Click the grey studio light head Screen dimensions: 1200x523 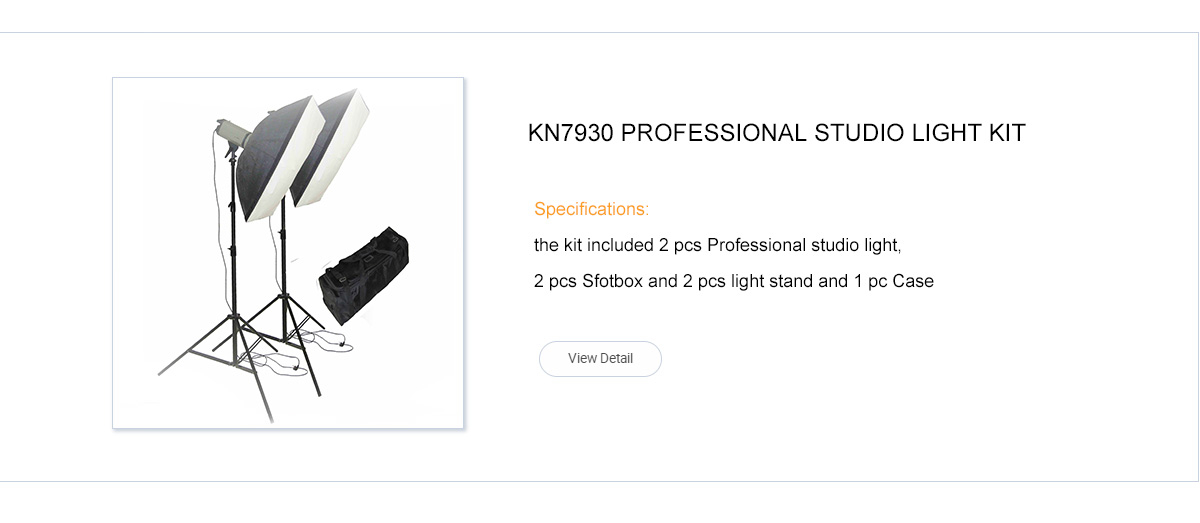[230, 131]
